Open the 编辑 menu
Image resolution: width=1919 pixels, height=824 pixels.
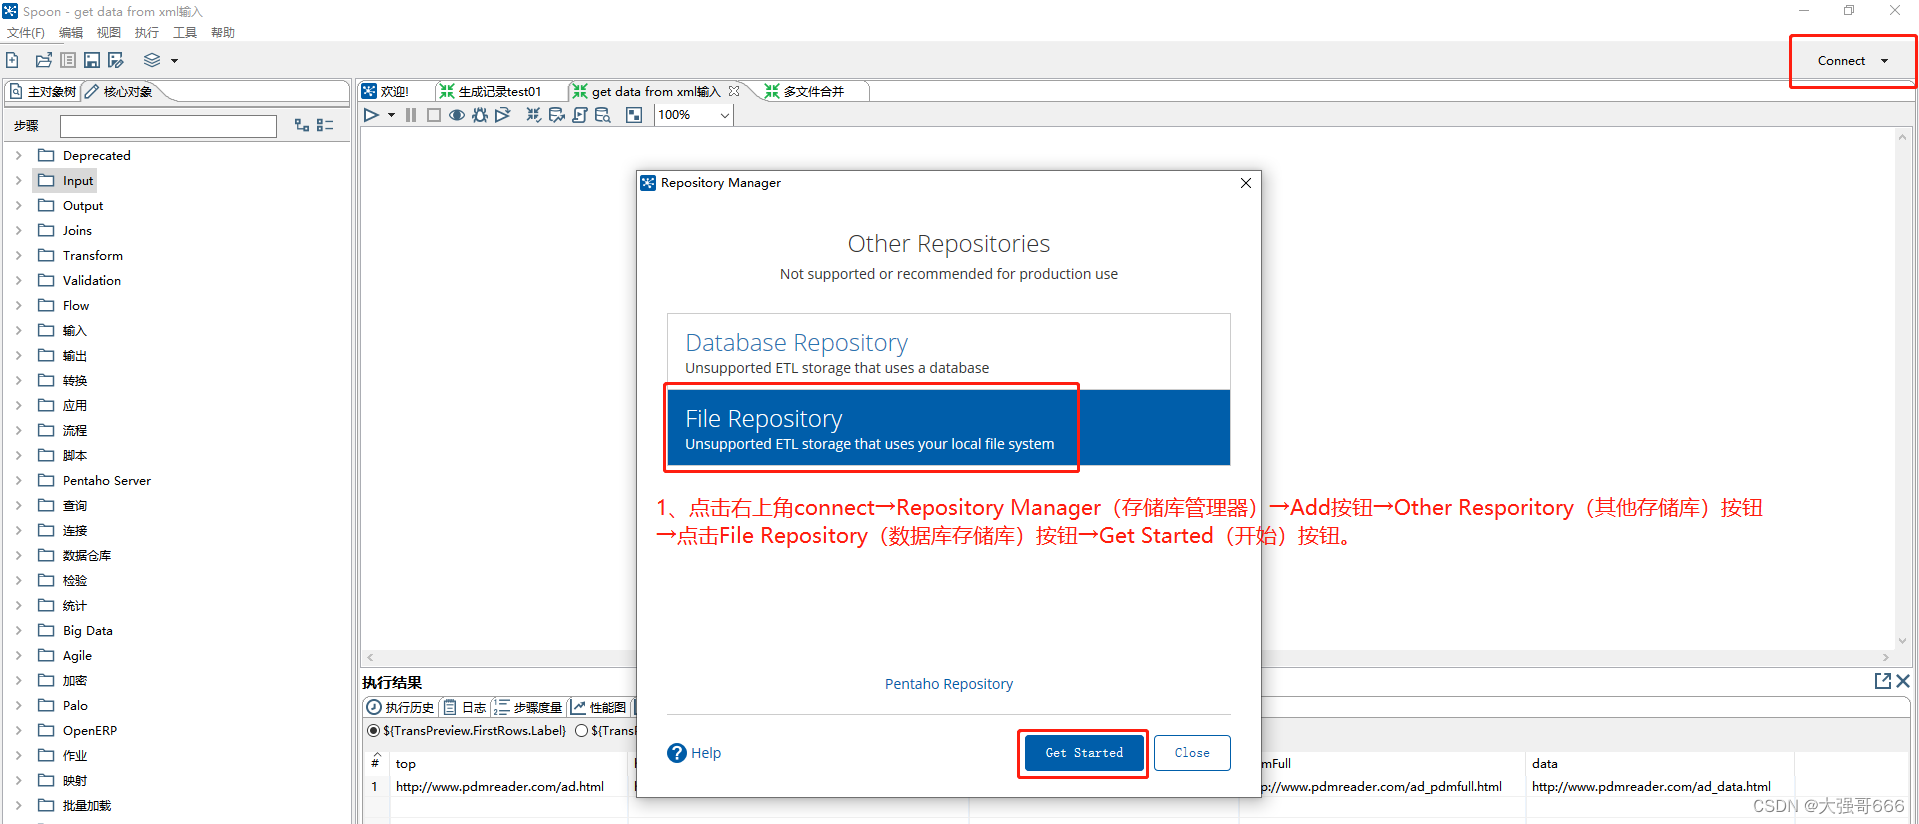[71, 33]
